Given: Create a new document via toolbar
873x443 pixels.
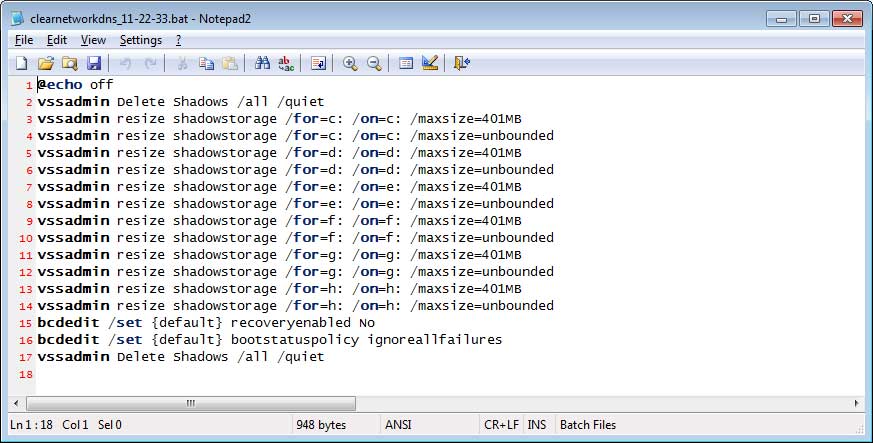Looking at the screenshot, I should [21, 63].
